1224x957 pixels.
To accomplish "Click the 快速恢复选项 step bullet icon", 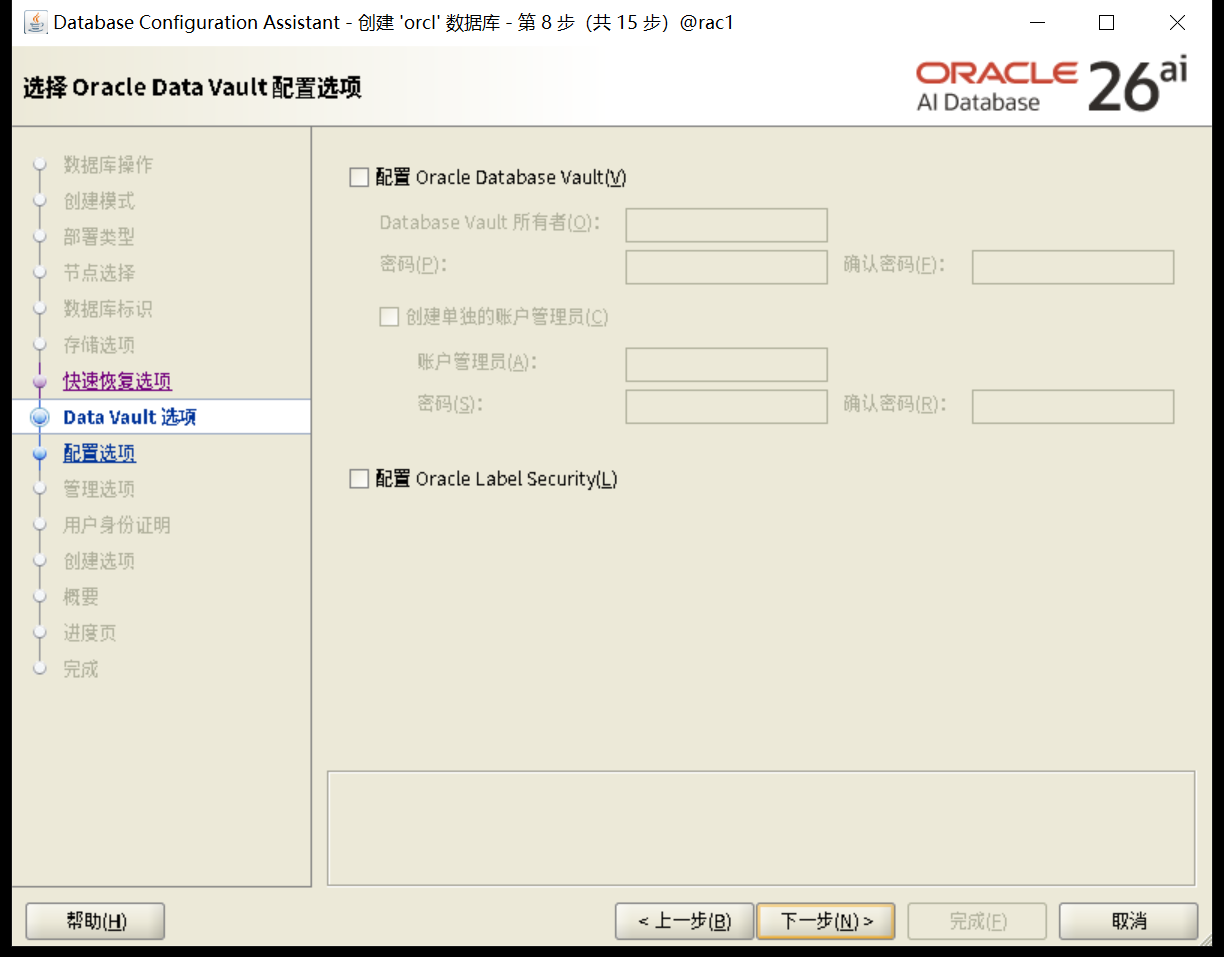I will tap(40, 381).
